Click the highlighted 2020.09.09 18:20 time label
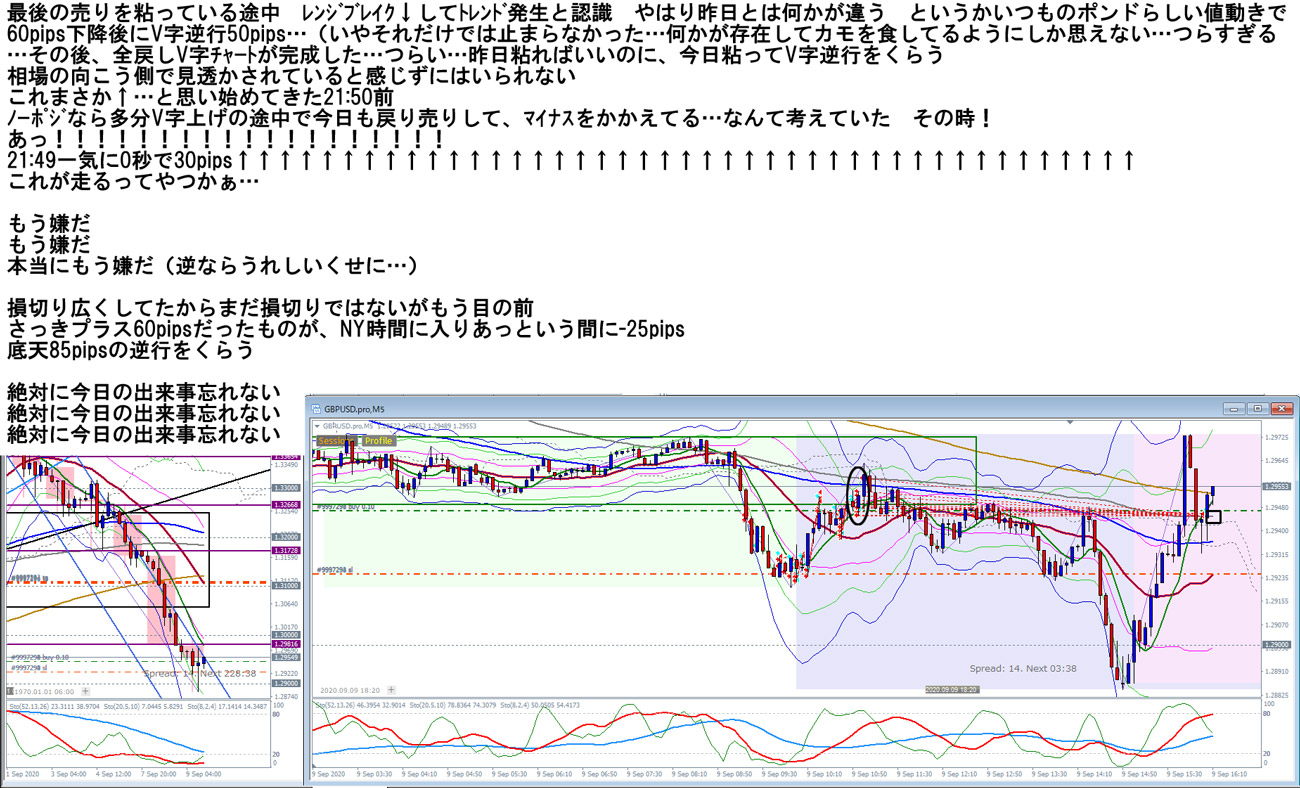The image size is (1300, 788). click(x=951, y=690)
